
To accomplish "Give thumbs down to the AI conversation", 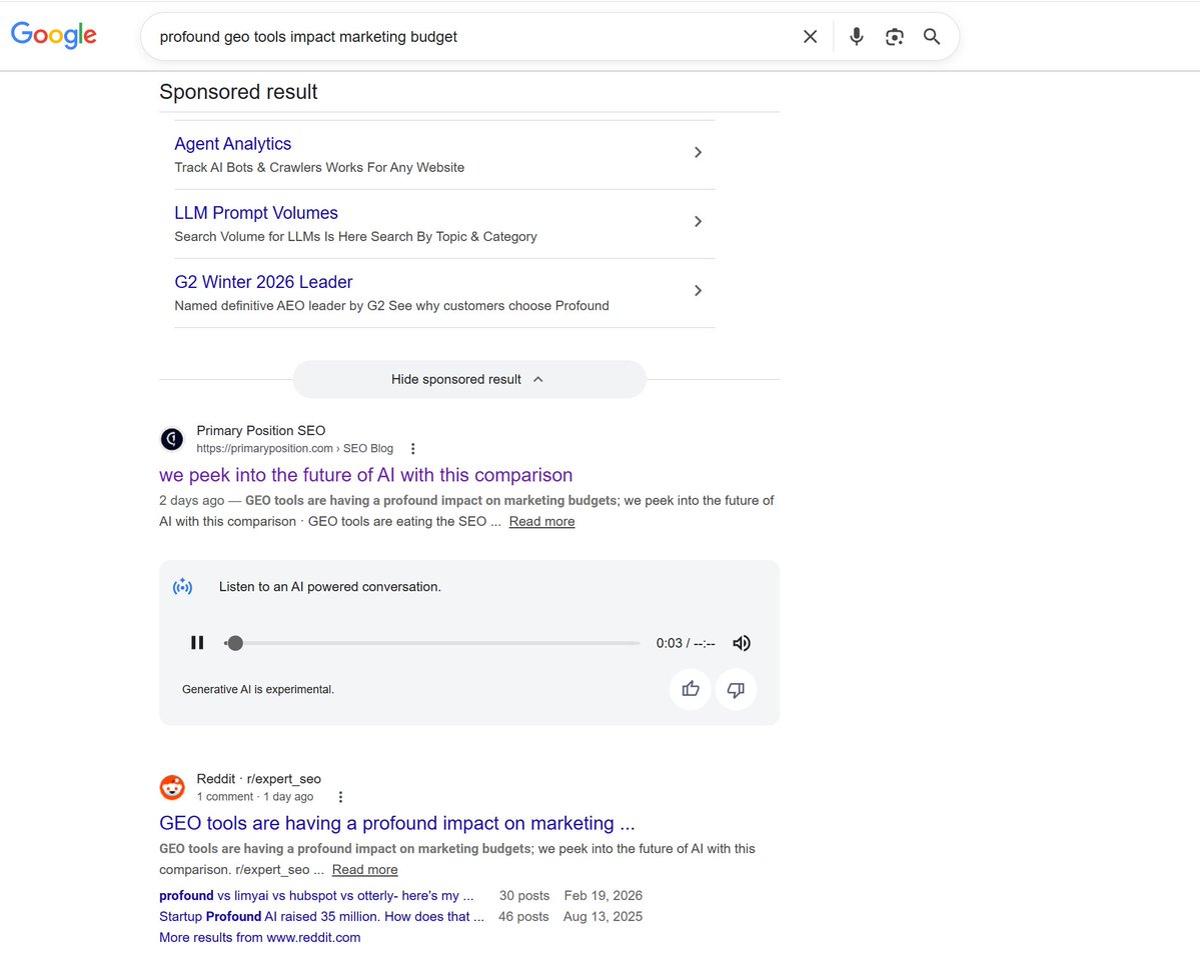I will point(736,689).
